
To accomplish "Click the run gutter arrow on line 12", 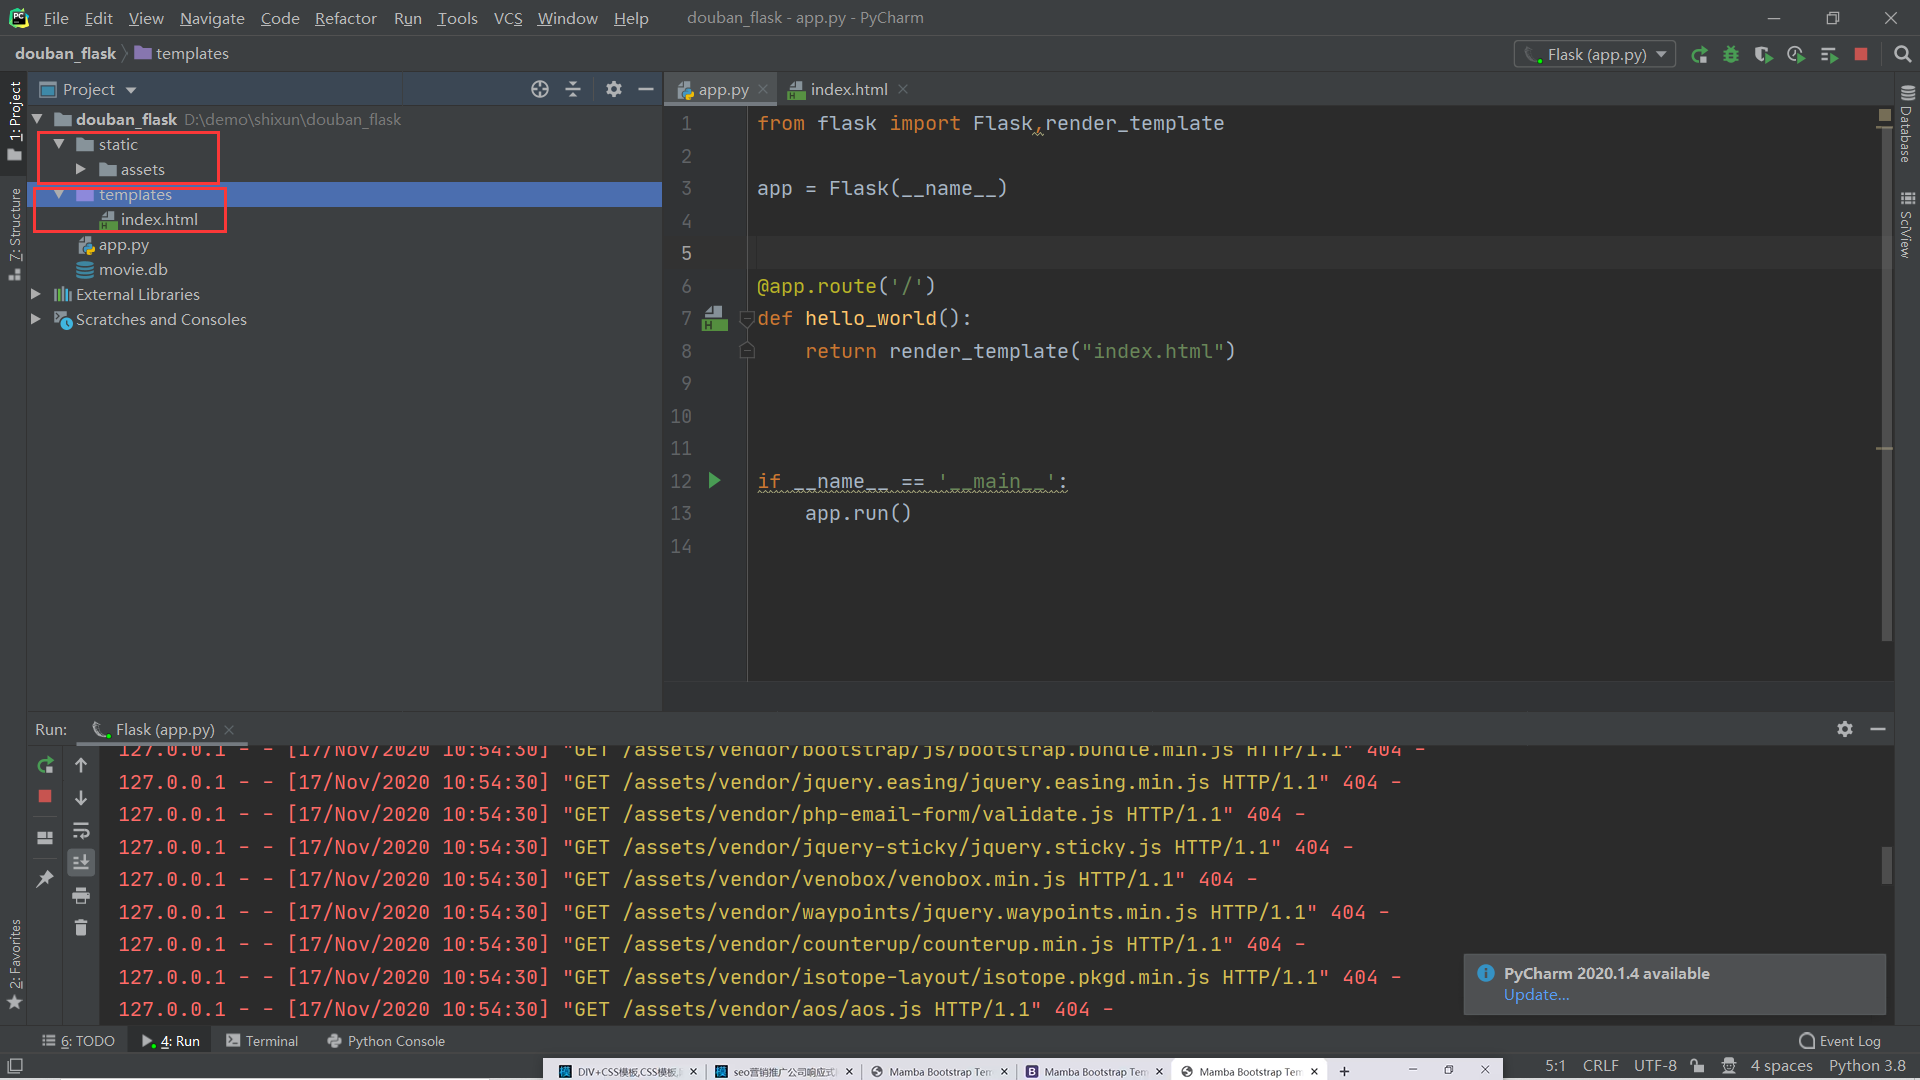I will (x=714, y=480).
